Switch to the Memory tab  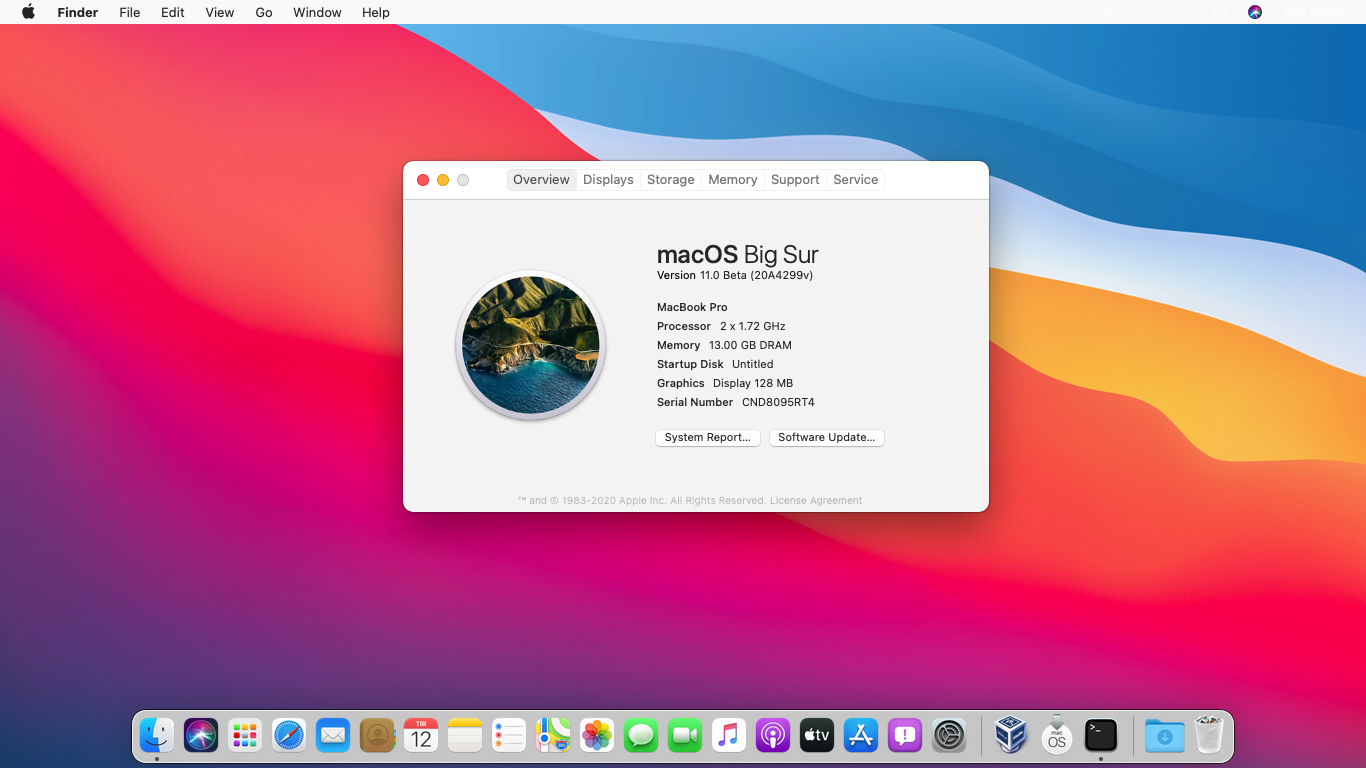pyautogui.click(x=732, y=180)
